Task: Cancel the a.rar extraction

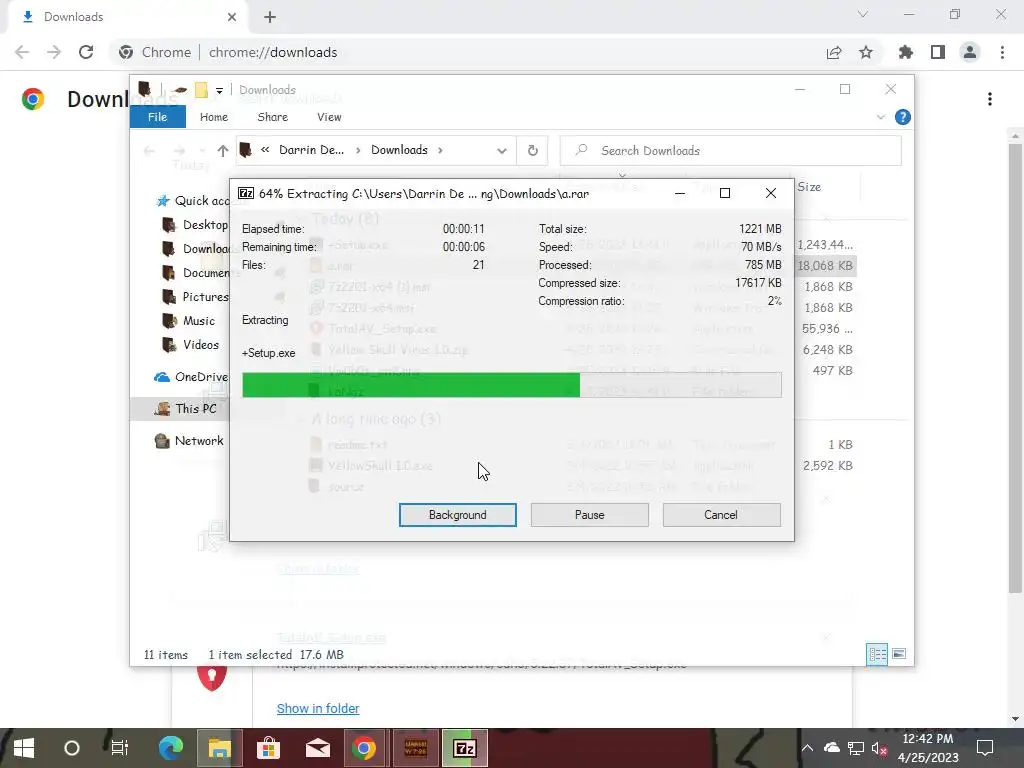Action: click(x=721, y=515)
